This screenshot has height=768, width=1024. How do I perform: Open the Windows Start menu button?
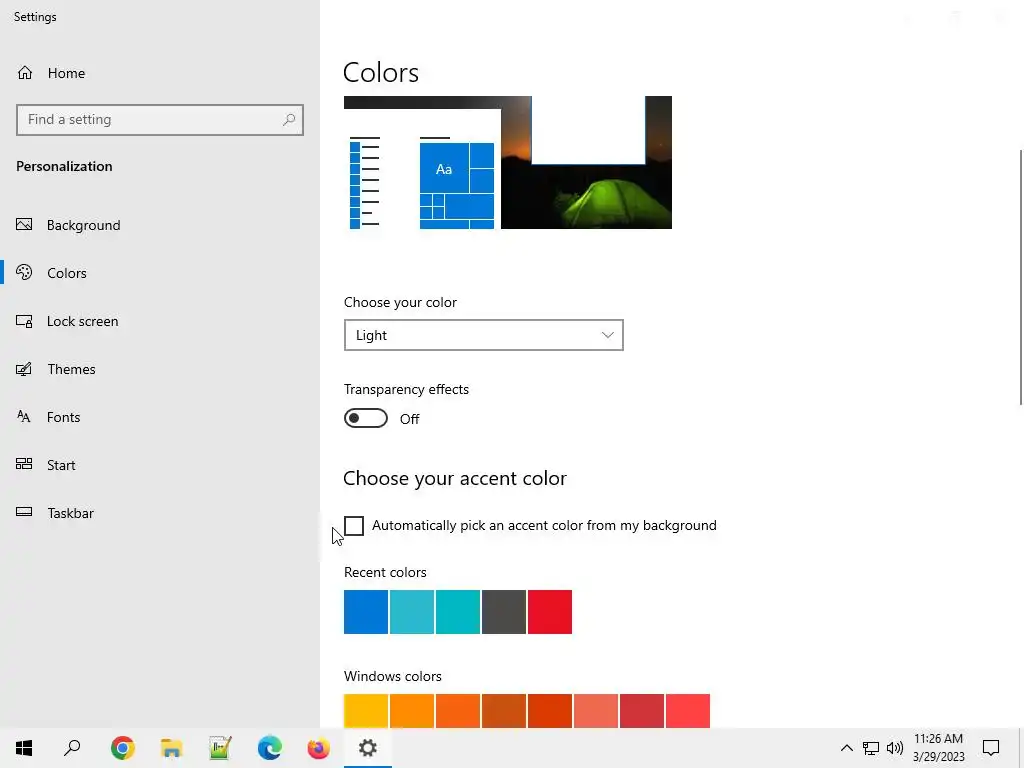[24, 748]
